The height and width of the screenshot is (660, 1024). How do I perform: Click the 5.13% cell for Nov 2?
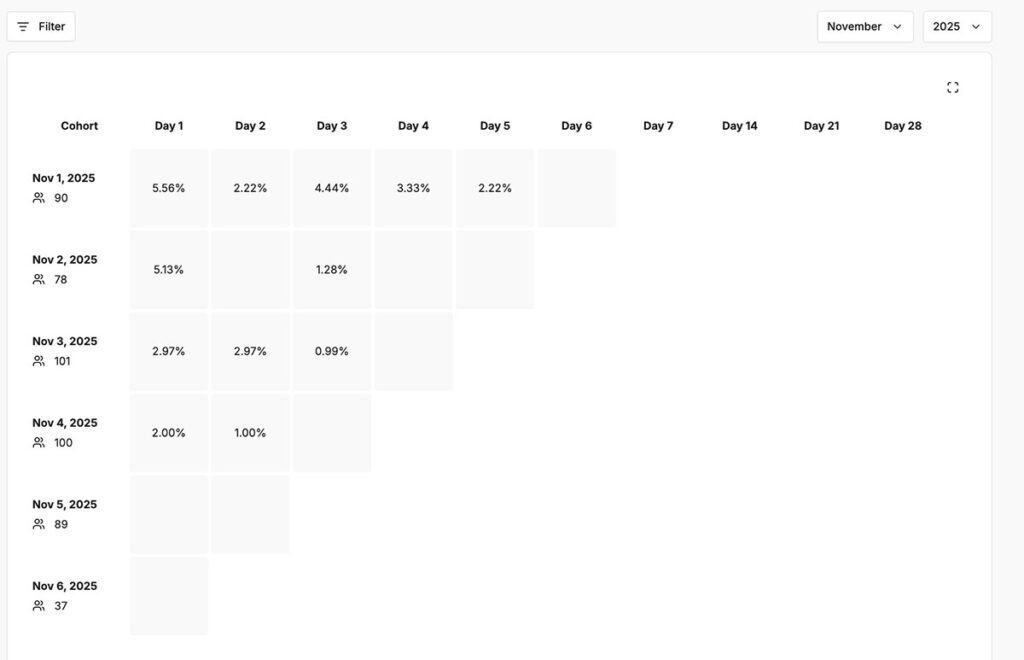[169, 270]
